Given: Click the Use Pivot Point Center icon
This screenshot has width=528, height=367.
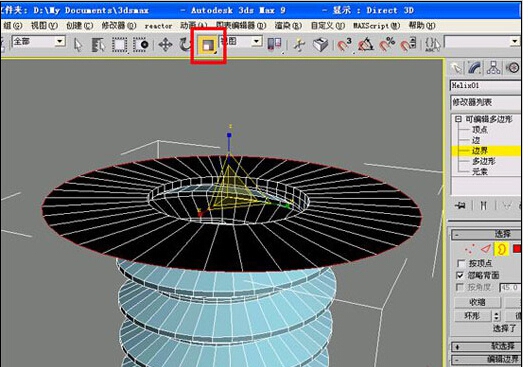Looking at the screenshot, I should tap(274, 45).
